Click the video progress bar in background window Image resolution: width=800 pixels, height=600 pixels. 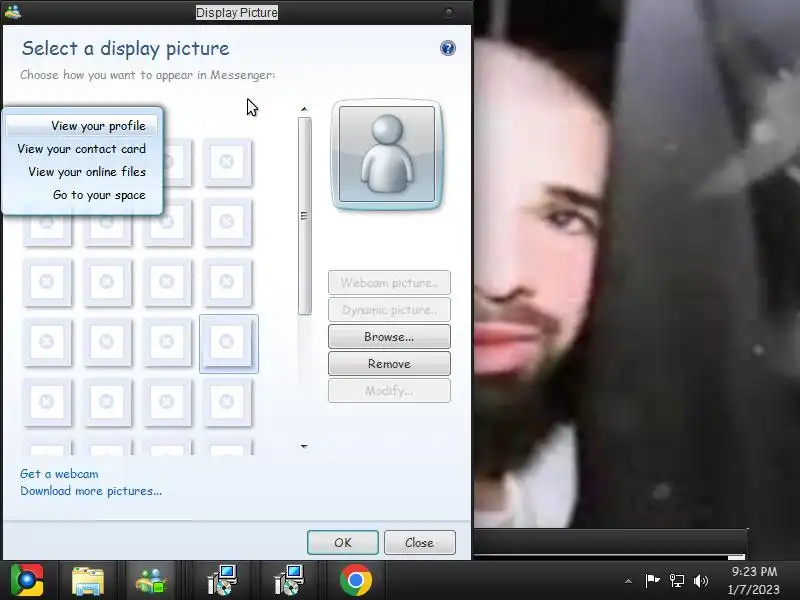tap(610, 556)
